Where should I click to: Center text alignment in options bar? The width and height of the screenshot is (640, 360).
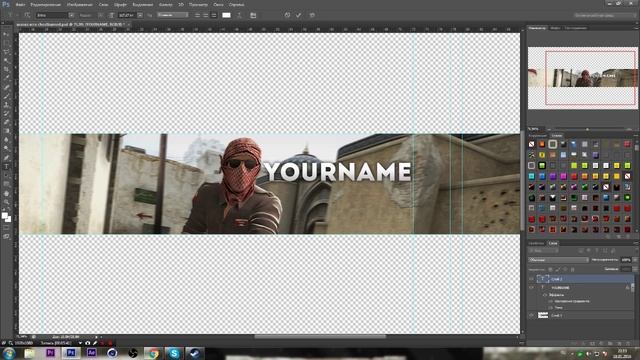click(205, 15)
